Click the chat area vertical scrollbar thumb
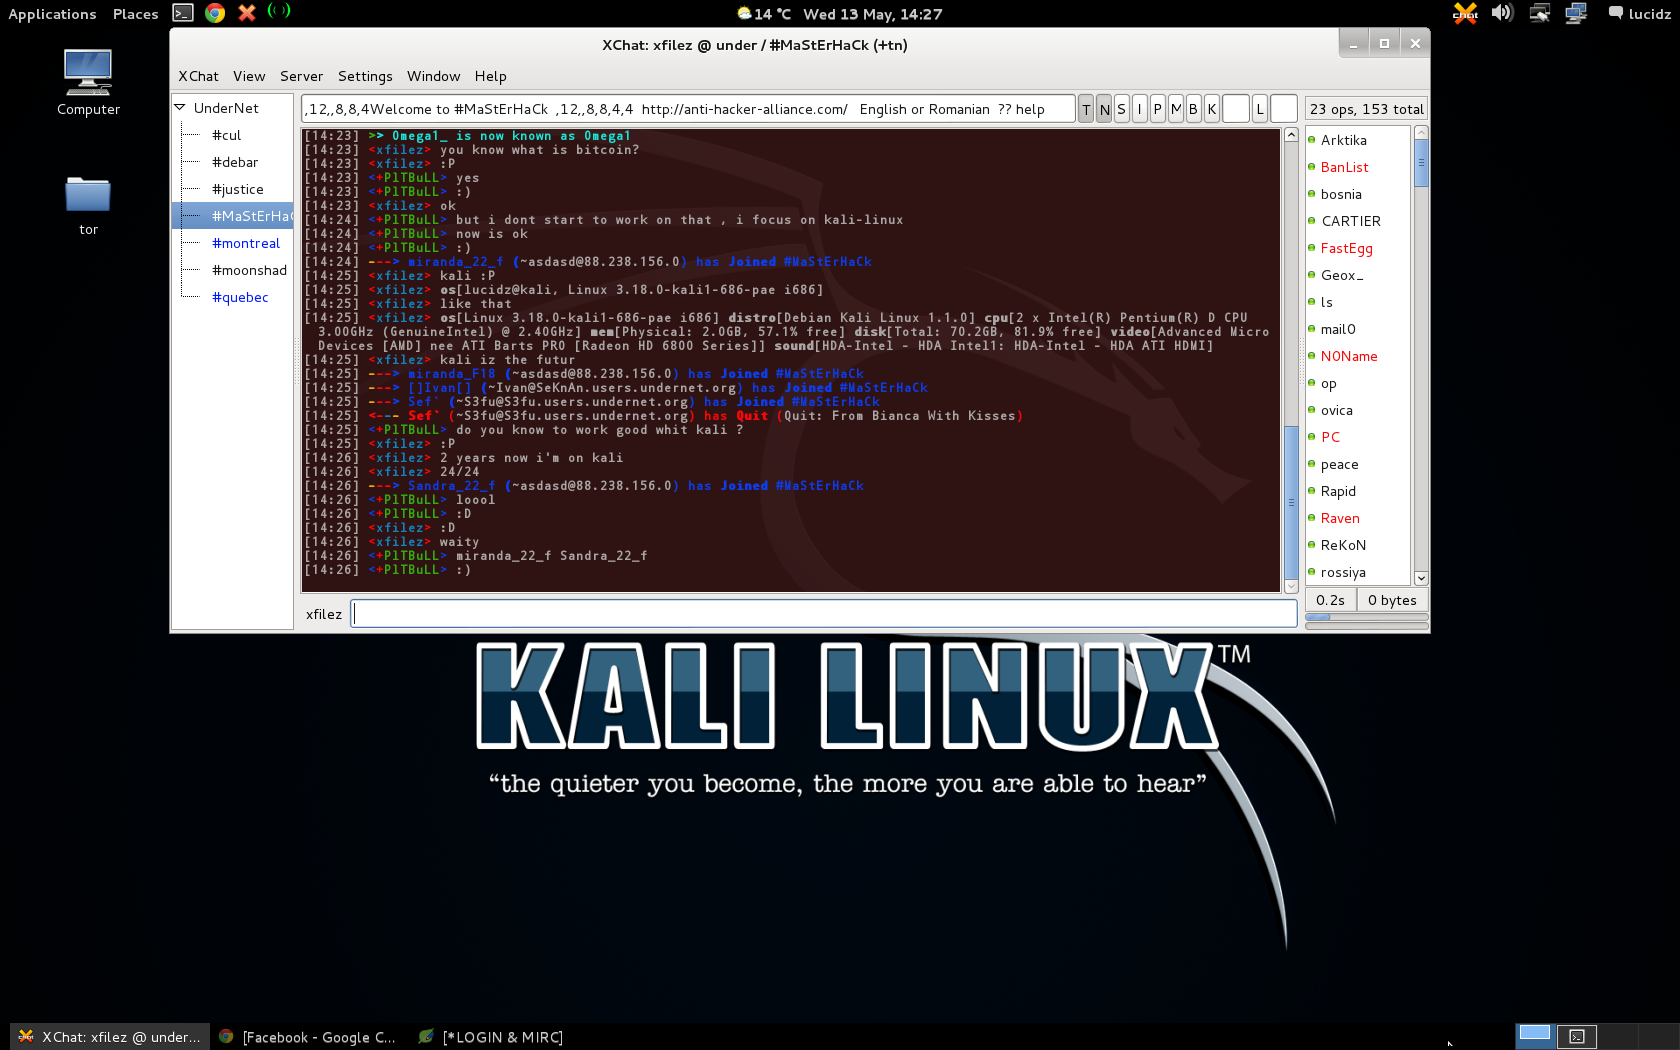Image resolution: width=1680 pixels, height=1050 pixels. [x=1291, y=502]
